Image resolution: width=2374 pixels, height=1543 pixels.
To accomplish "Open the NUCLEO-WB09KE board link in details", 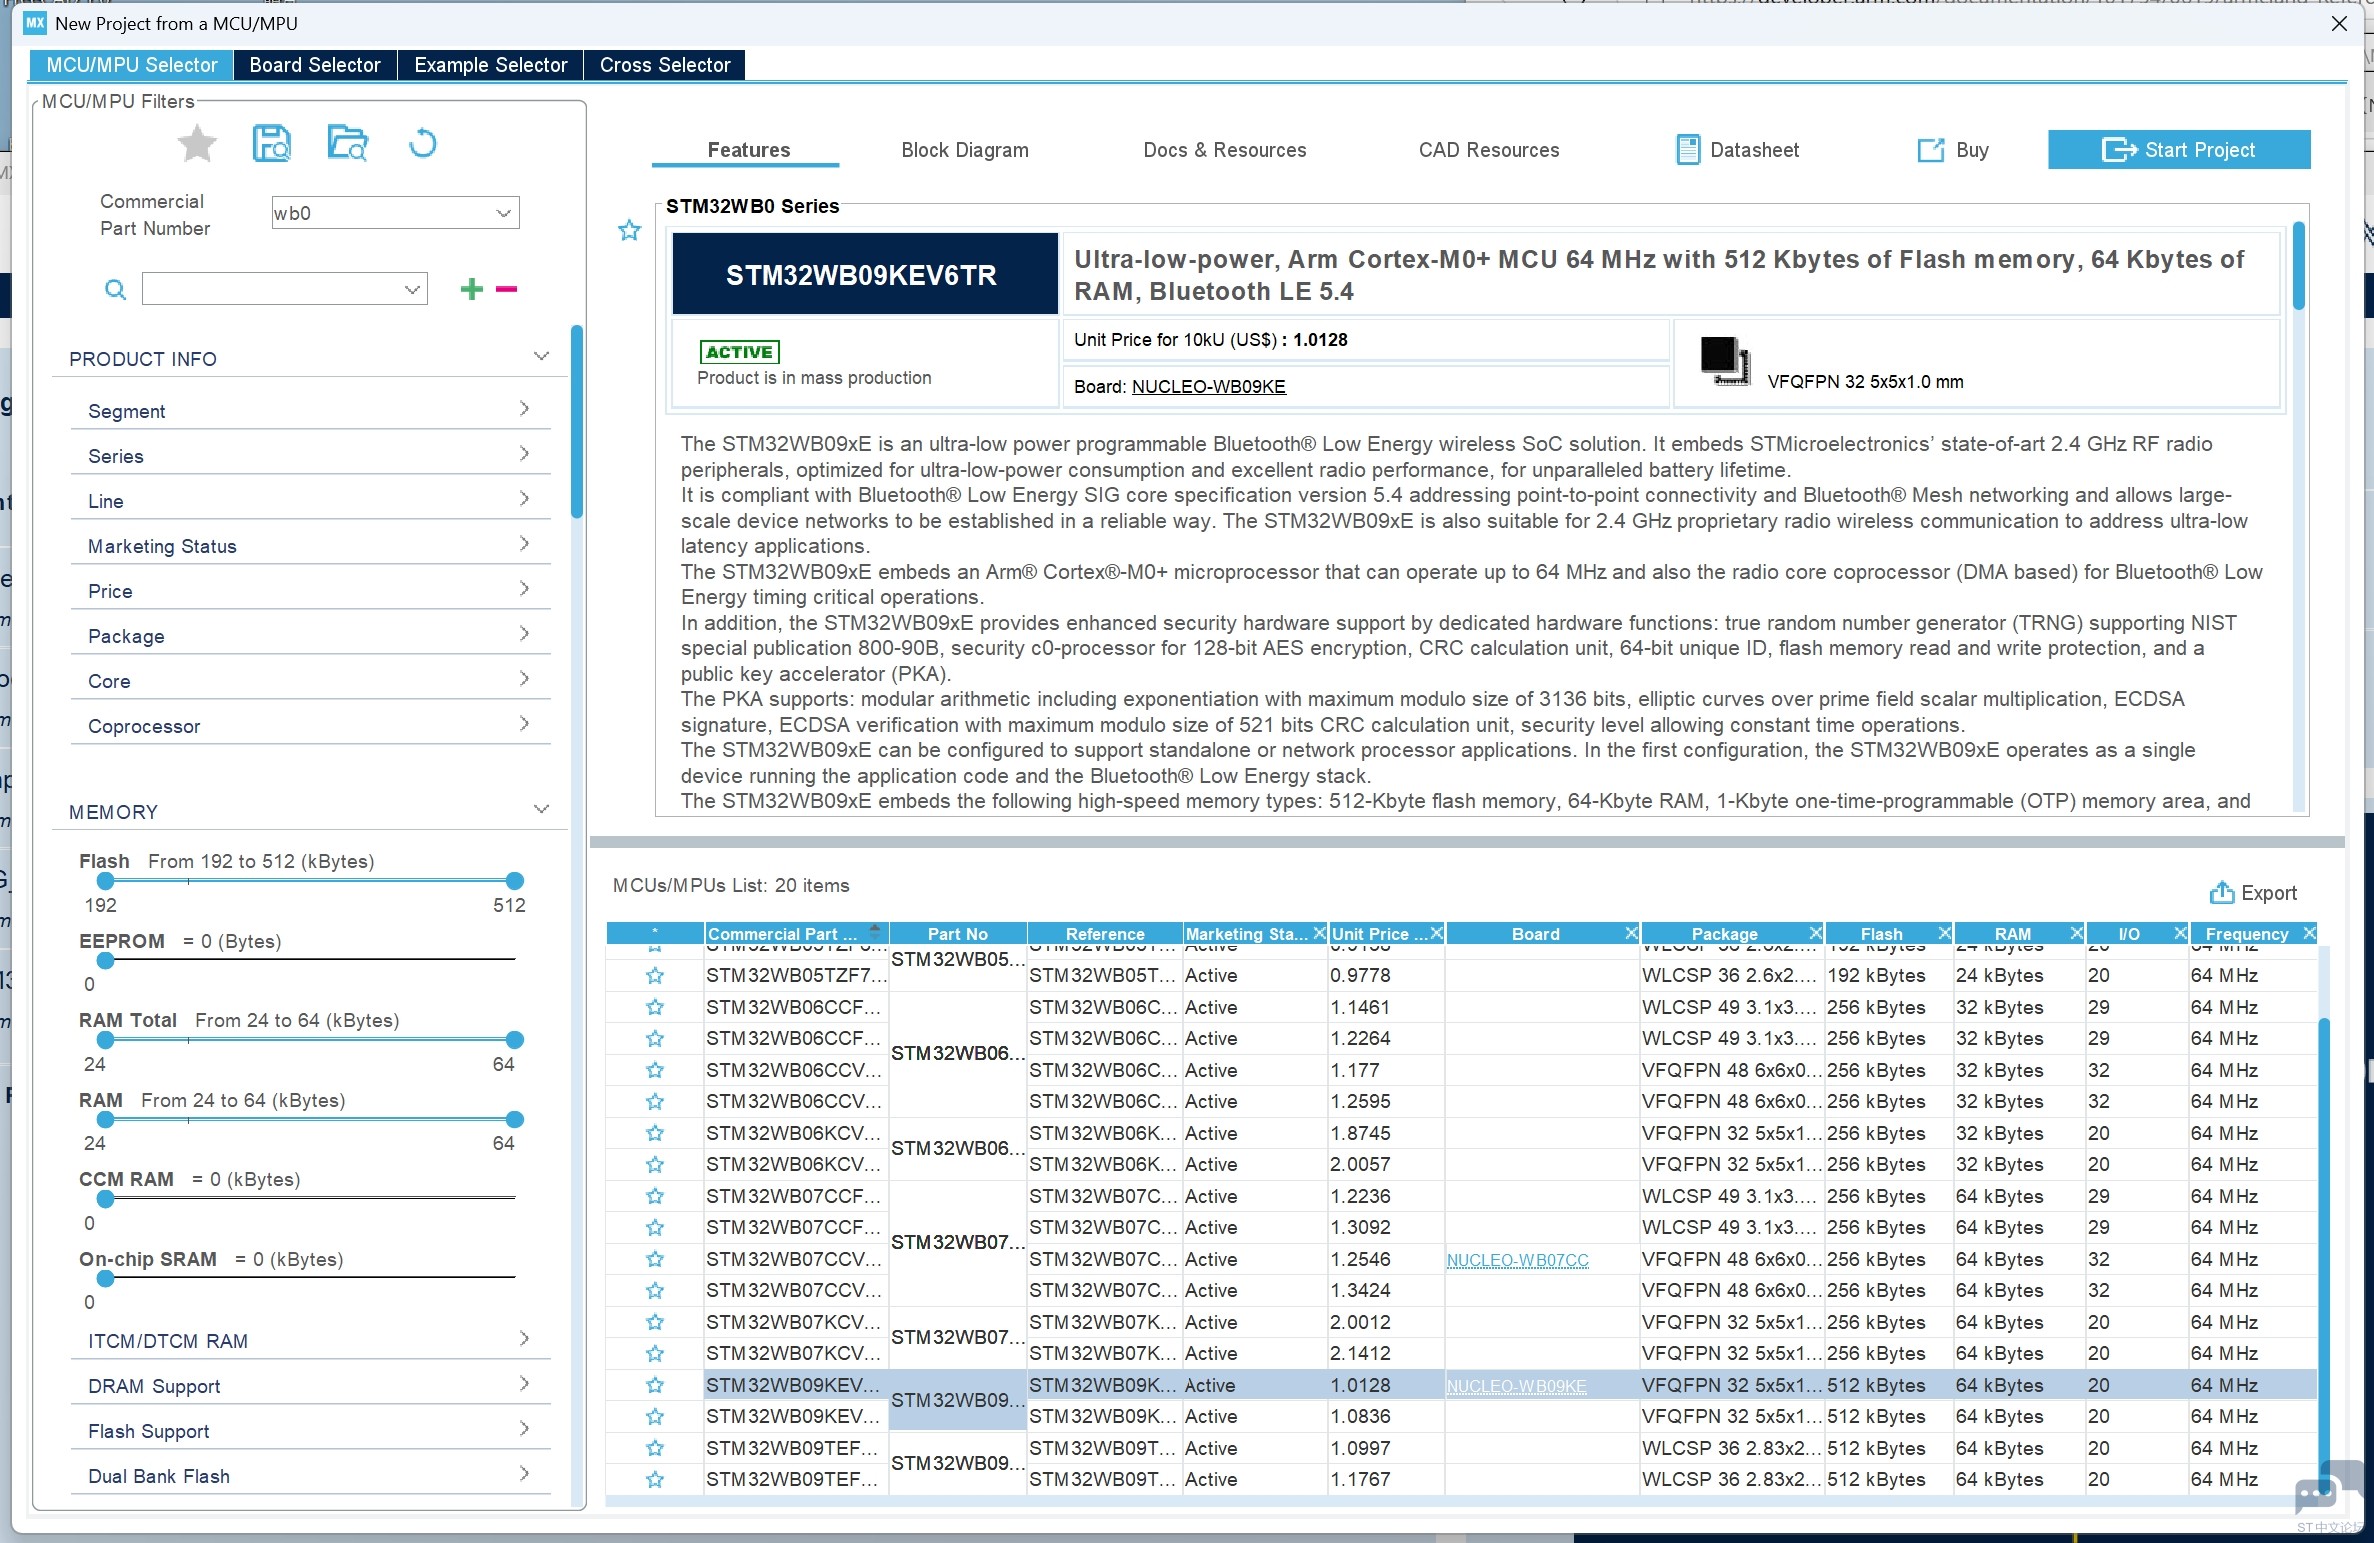I will tap(1208, 387).
